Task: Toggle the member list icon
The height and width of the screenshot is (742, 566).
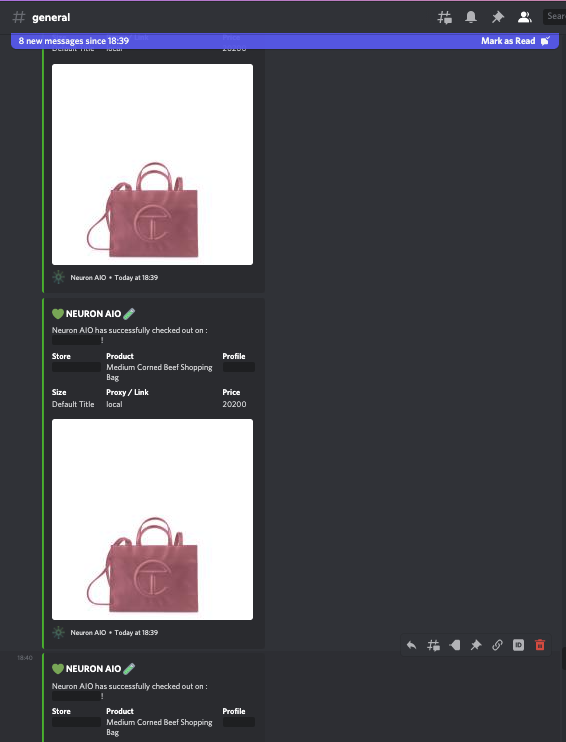Action: pyautogui.click(x=524, y=18)
